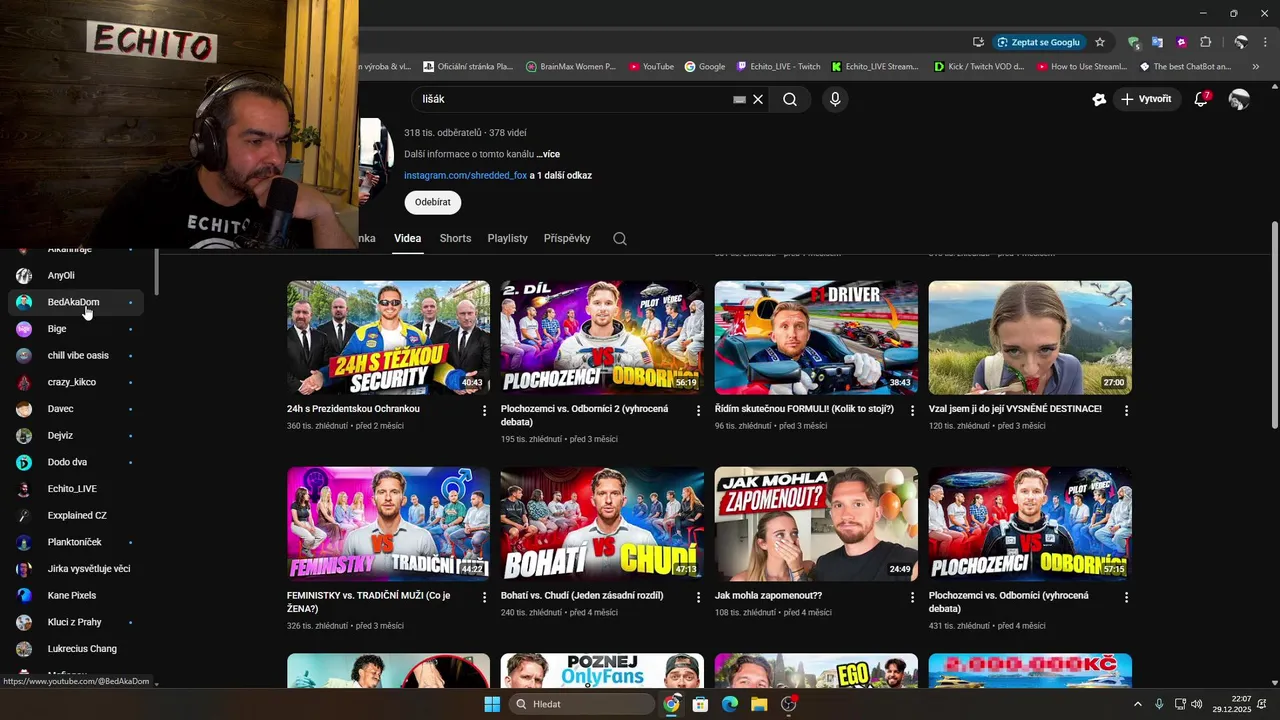Screen dimensions: 1280x720
Task: Open options for Vzal jsem ji do její VYSNĚNÉ DESTINACE
Action: click(1126, 411)
